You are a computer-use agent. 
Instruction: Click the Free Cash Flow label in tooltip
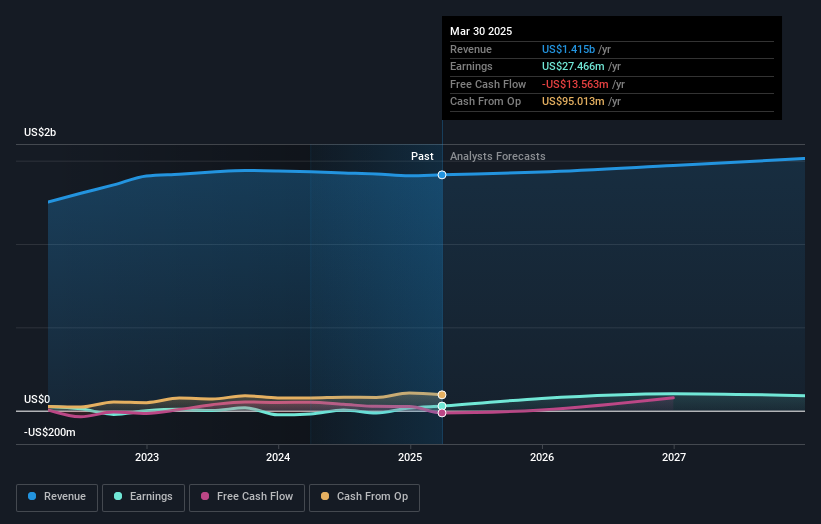tap(488, 84)
